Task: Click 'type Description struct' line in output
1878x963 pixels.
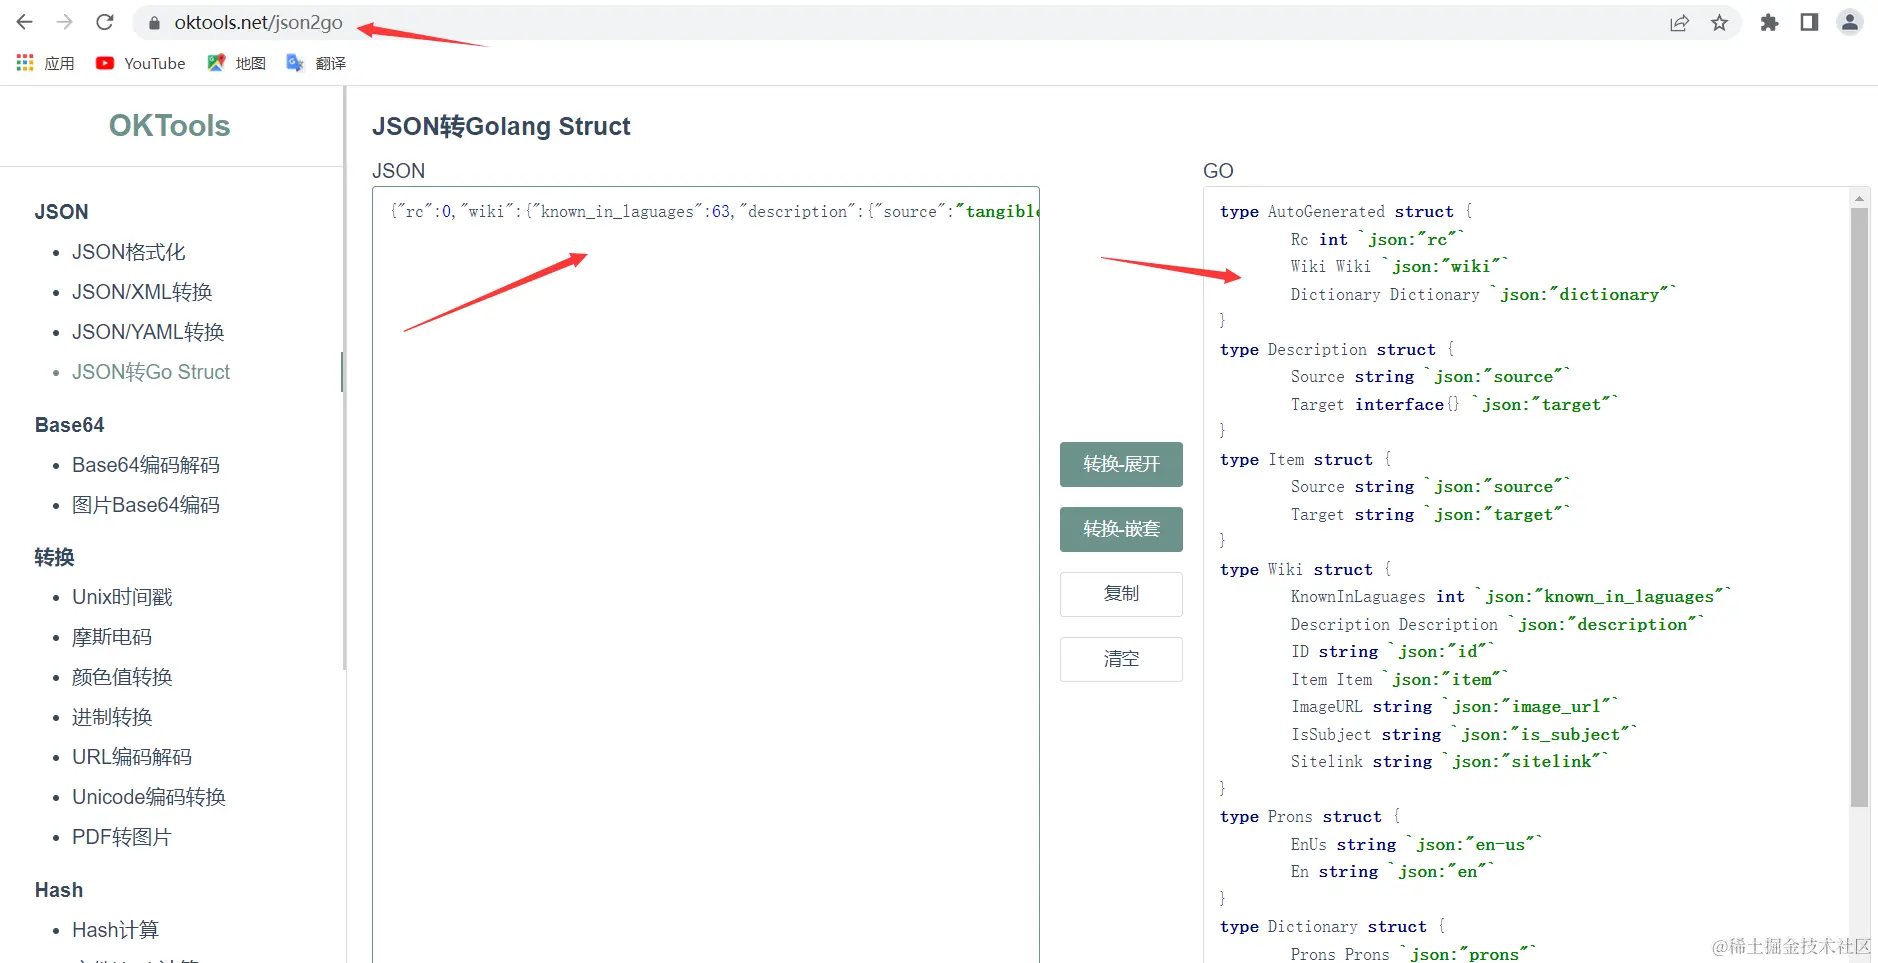Action: tap(1337, 350)
